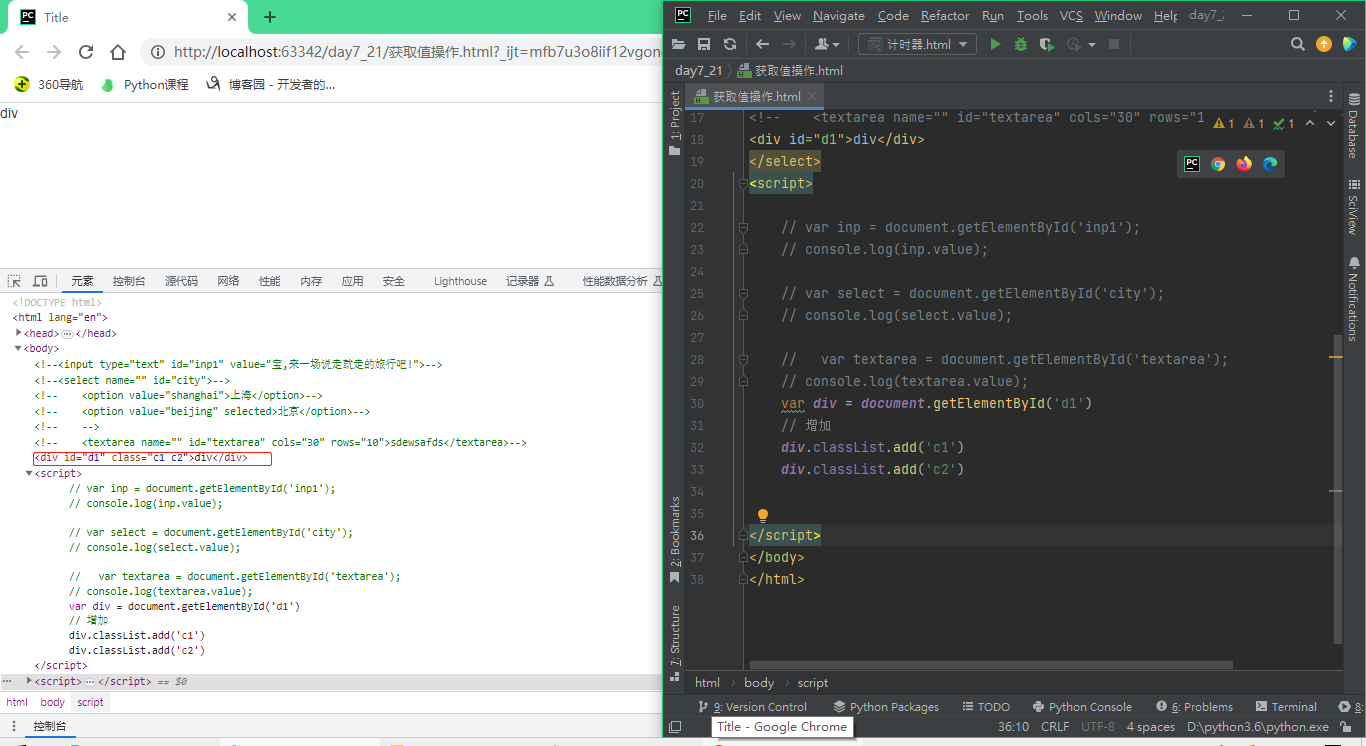Viewport: 1366px width, 746px height.
Task: Open the File menu in PyCharm
Action: click(717, 15)
